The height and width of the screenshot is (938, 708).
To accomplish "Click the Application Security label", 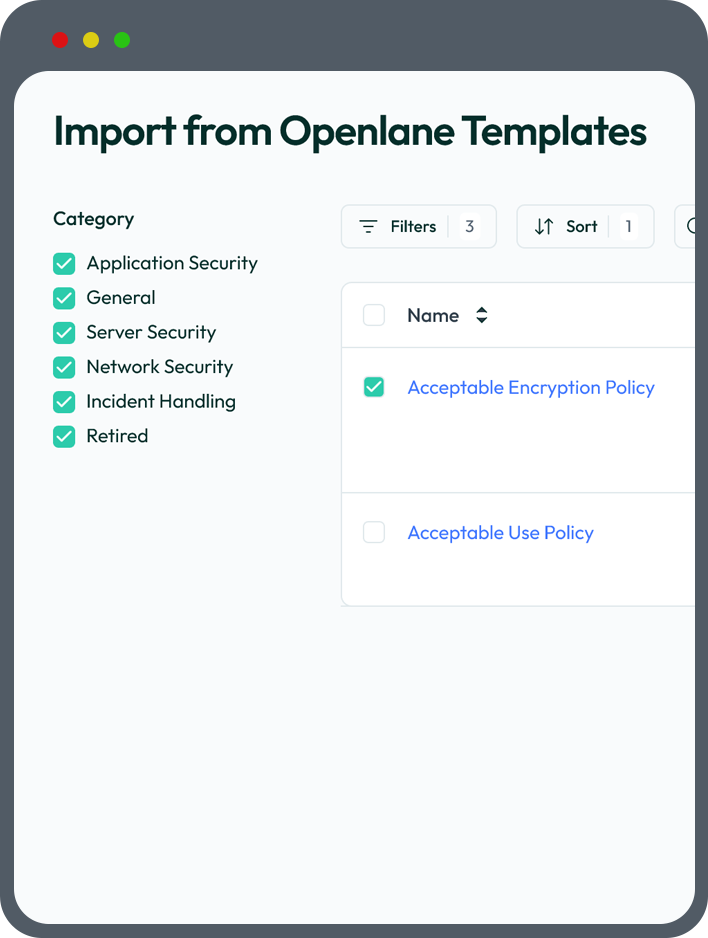I will (172, 264).
